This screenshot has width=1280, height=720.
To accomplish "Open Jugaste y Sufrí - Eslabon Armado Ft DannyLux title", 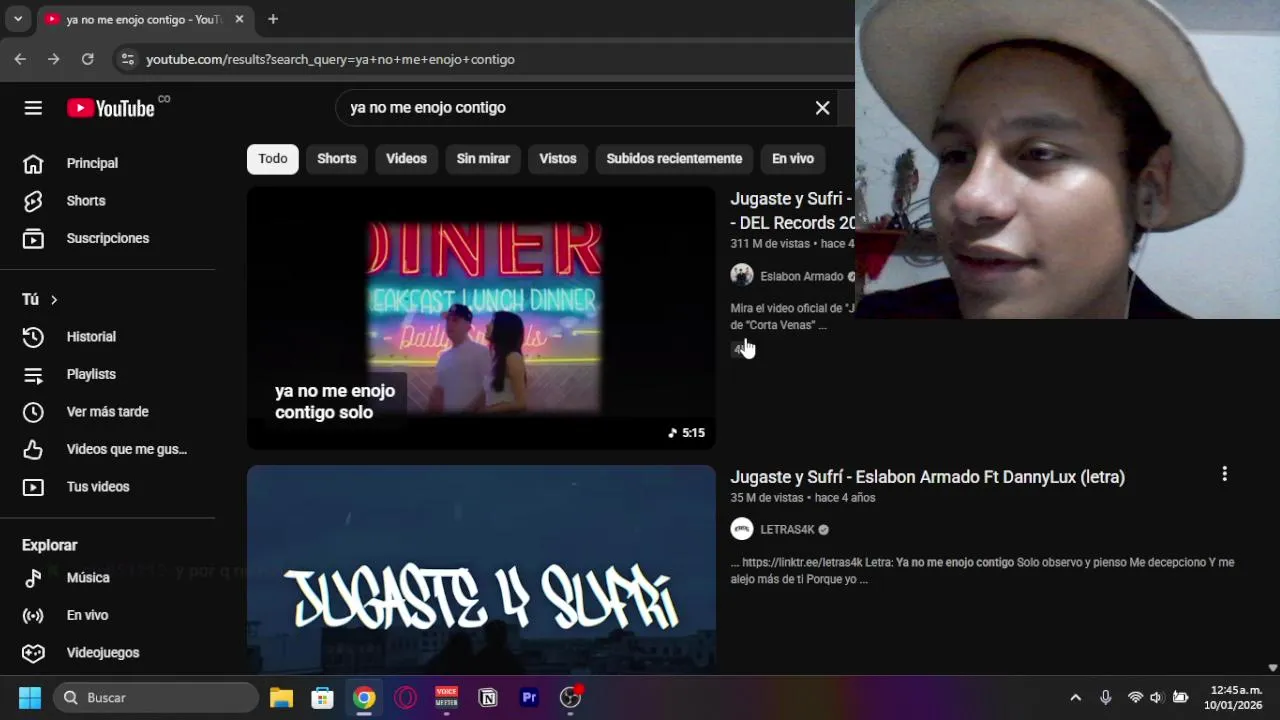I will click(x=927, y=477).
